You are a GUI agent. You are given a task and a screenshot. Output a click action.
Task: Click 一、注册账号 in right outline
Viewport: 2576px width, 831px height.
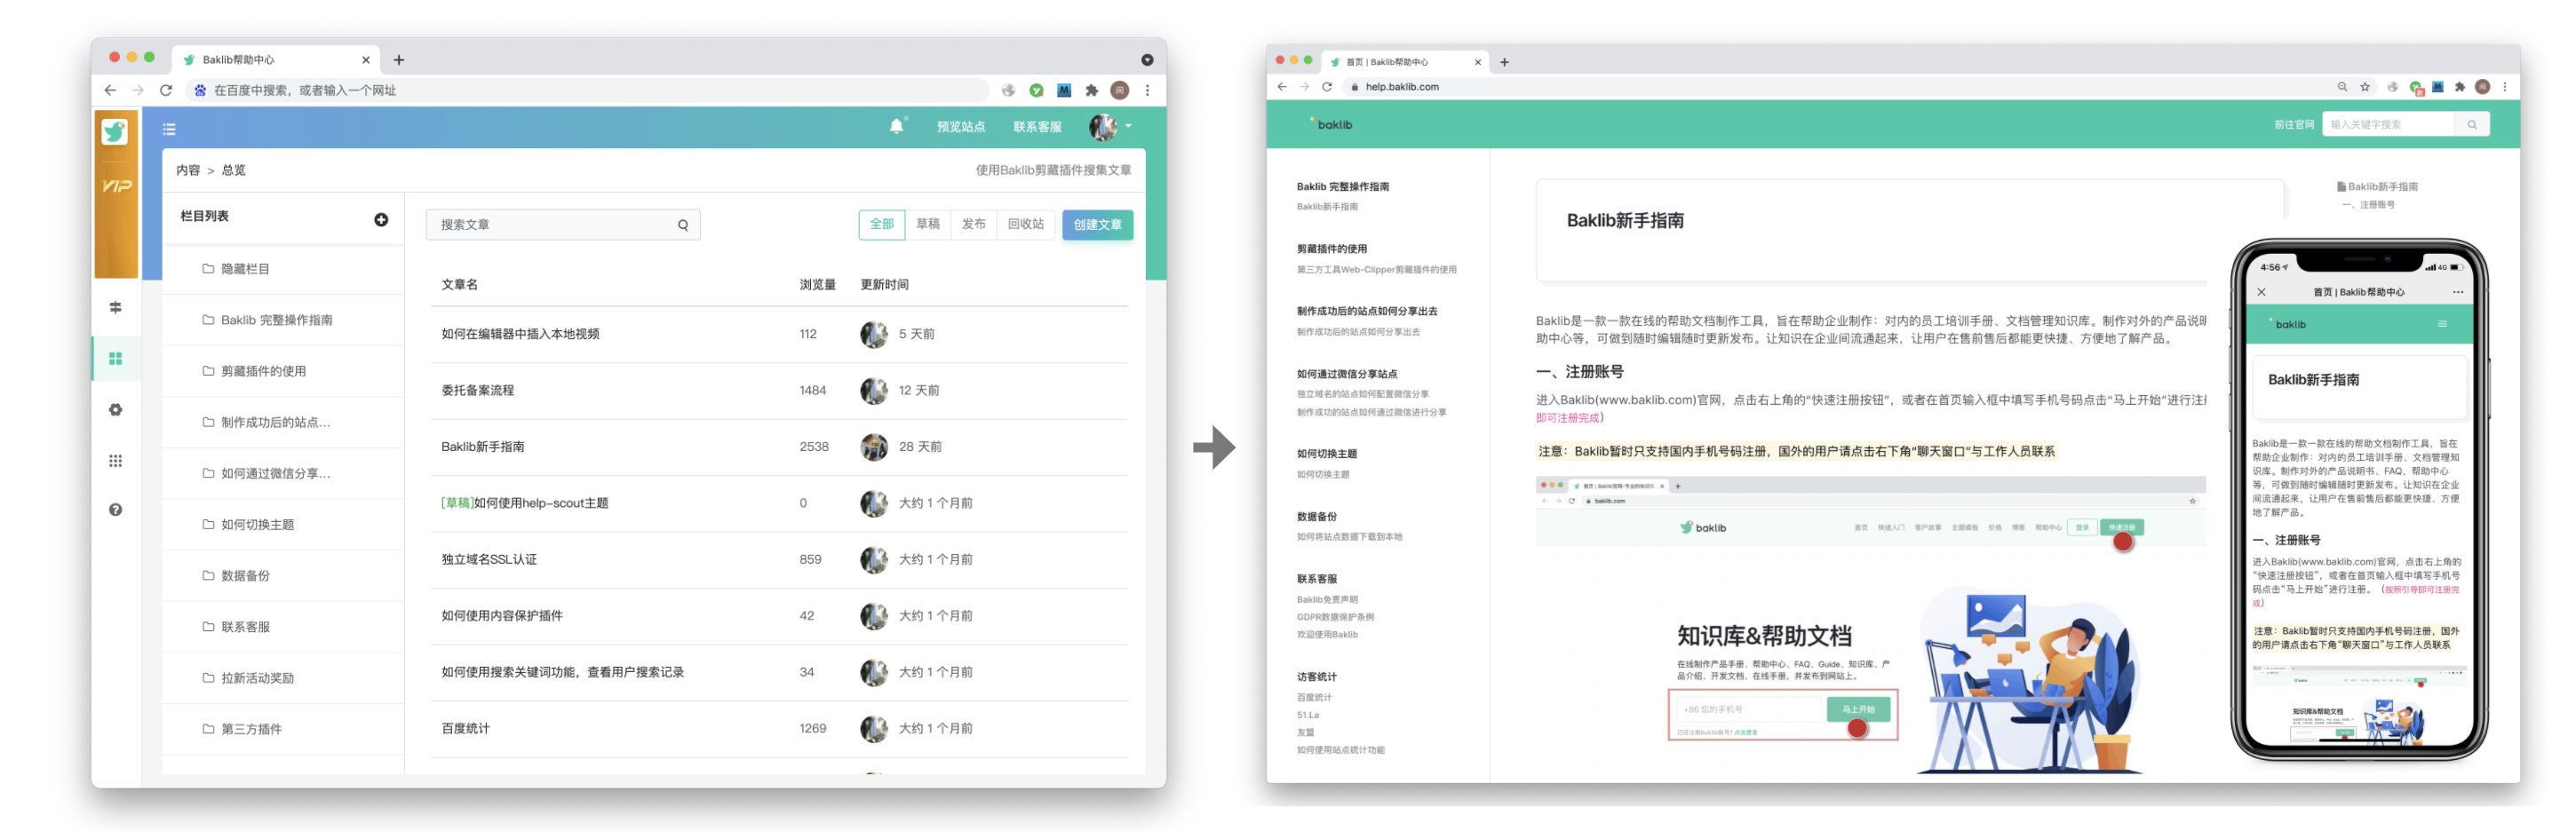click(x=2367, y=205)
